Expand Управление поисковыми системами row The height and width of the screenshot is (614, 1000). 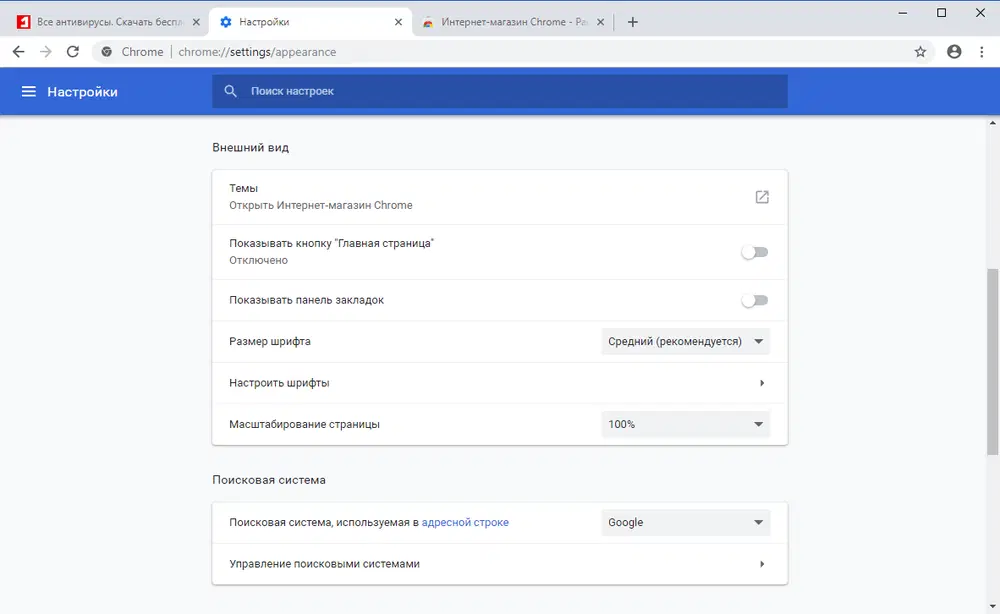click(x=762, y=564)
